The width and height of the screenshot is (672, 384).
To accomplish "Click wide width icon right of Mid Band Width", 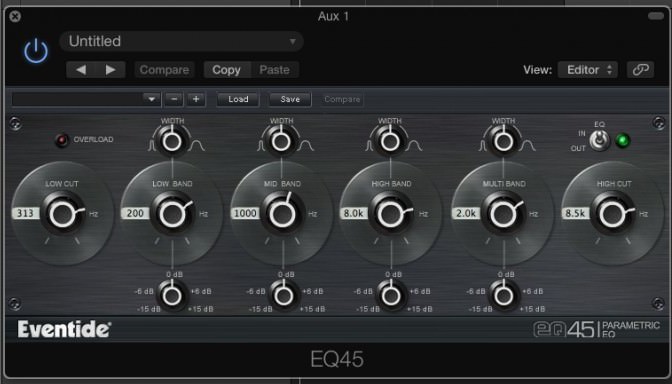I will 307,146.
